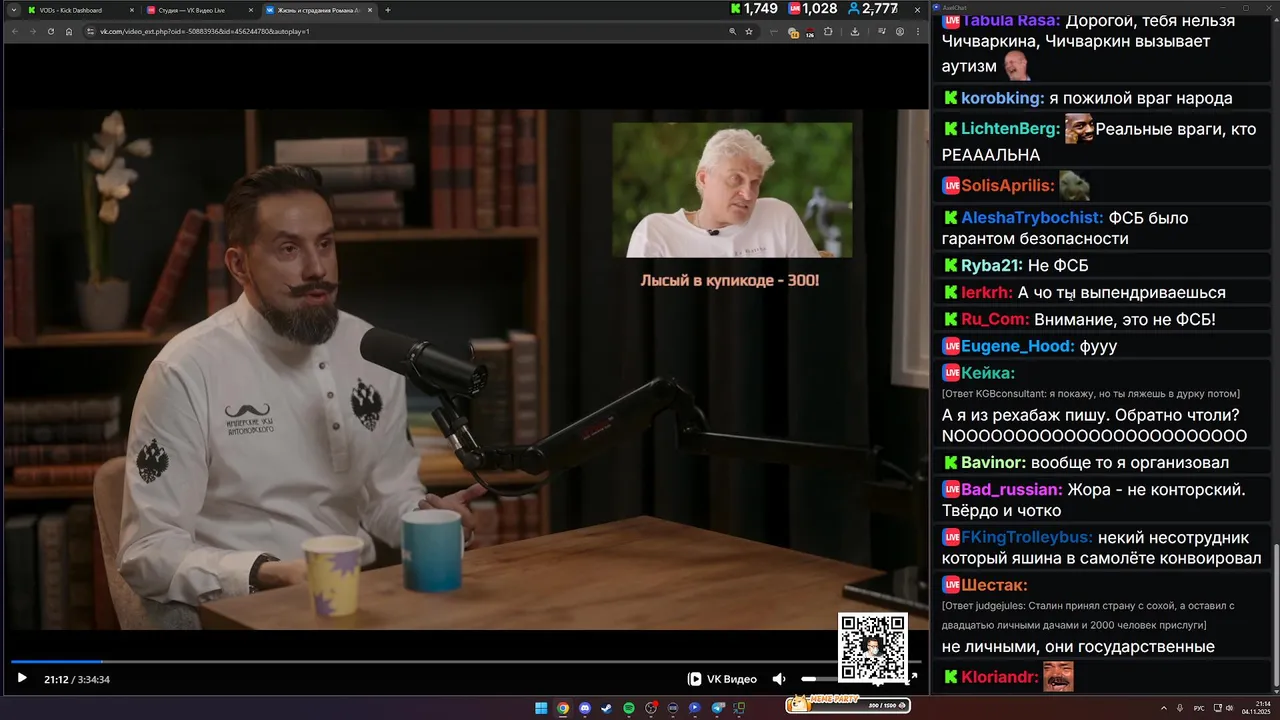
Task: Select username Bad_russian in chat
Action: click(x=1012, y=489)
